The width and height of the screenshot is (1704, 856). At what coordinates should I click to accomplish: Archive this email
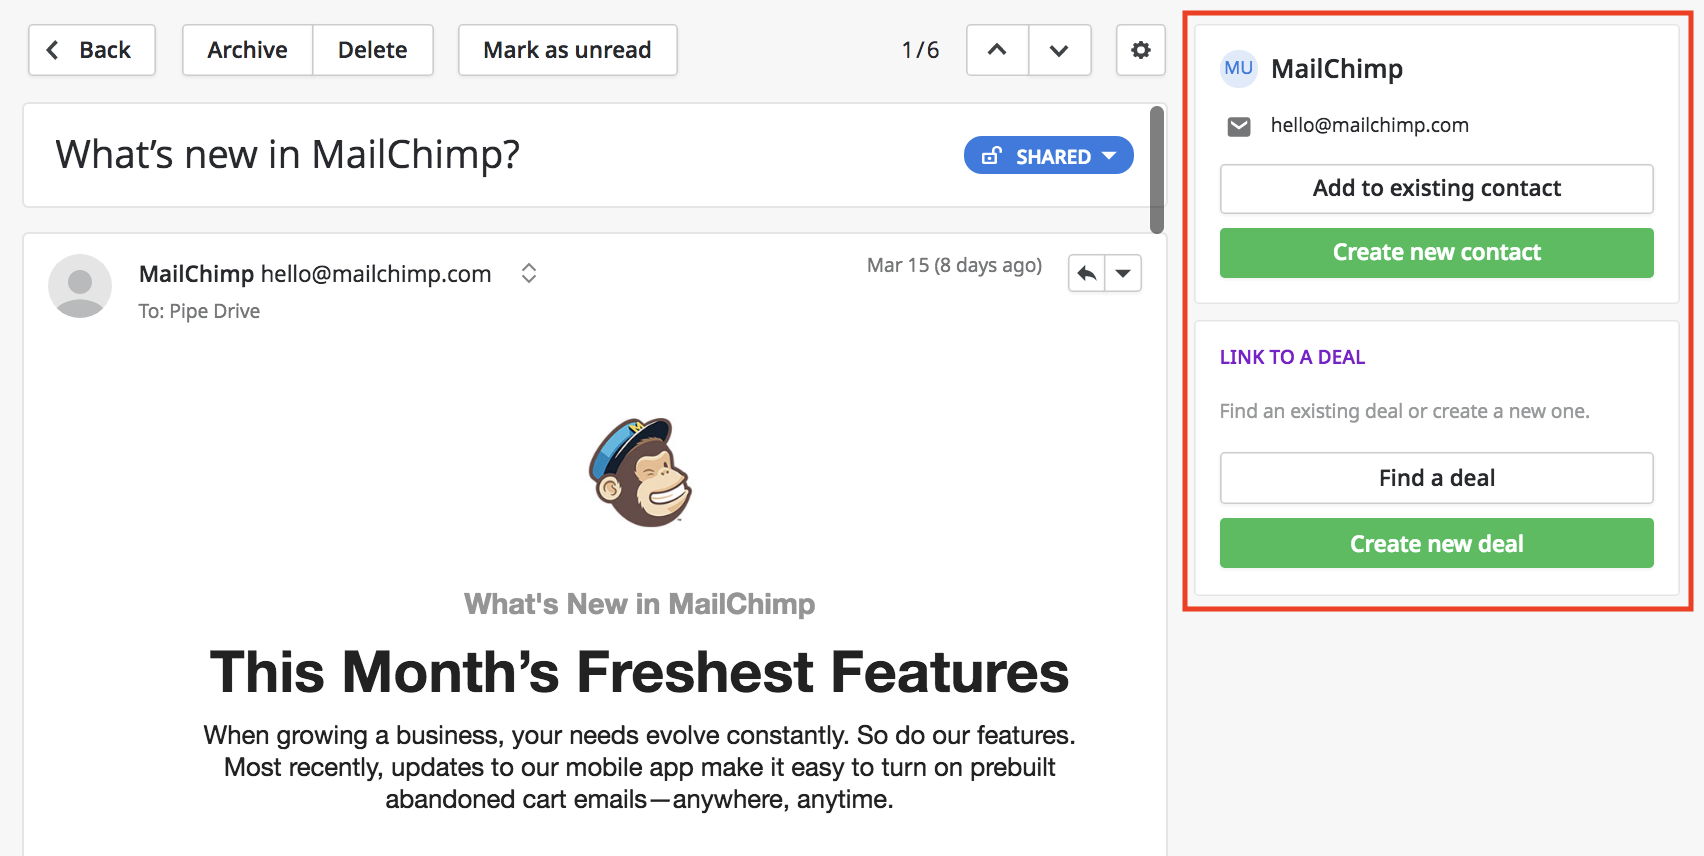tap(247, 50)
